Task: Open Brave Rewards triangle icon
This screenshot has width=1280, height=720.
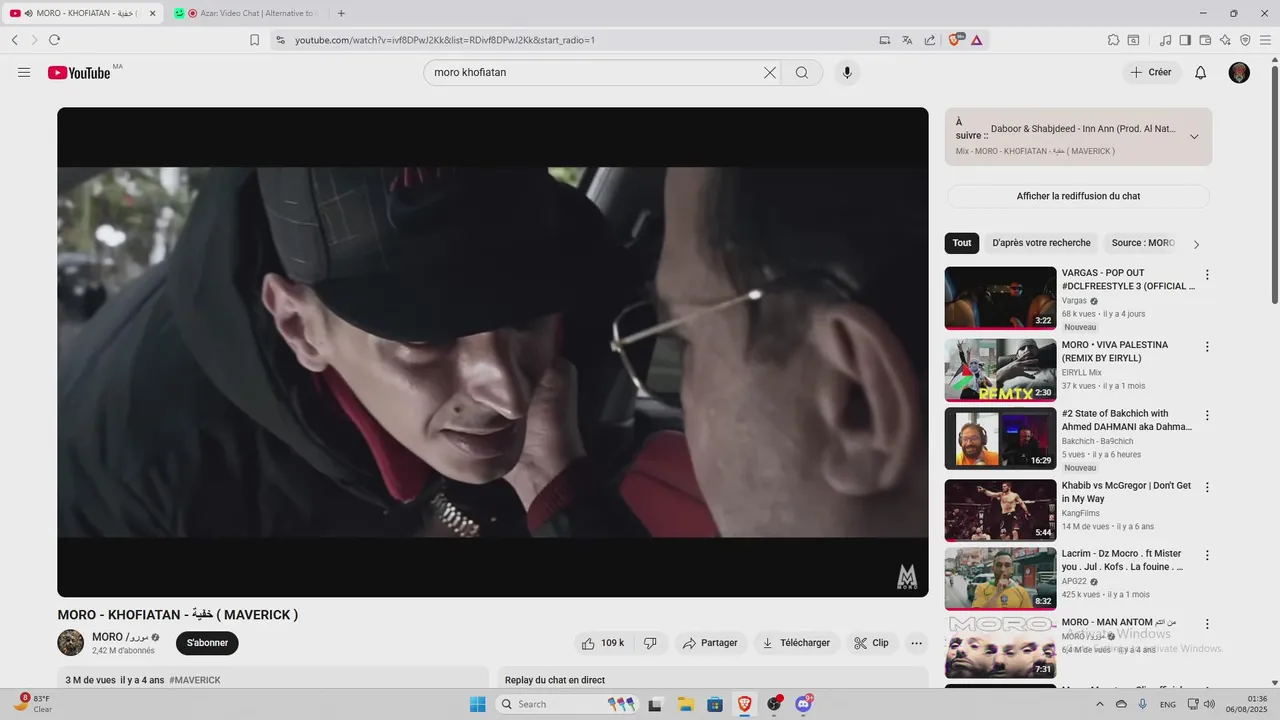Action: pos(976,40)
